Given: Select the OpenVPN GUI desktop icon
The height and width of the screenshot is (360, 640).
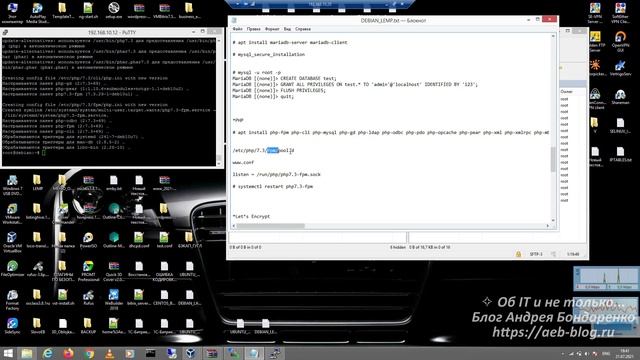Looking at the screenshot, I should click(x=620, y=41).
